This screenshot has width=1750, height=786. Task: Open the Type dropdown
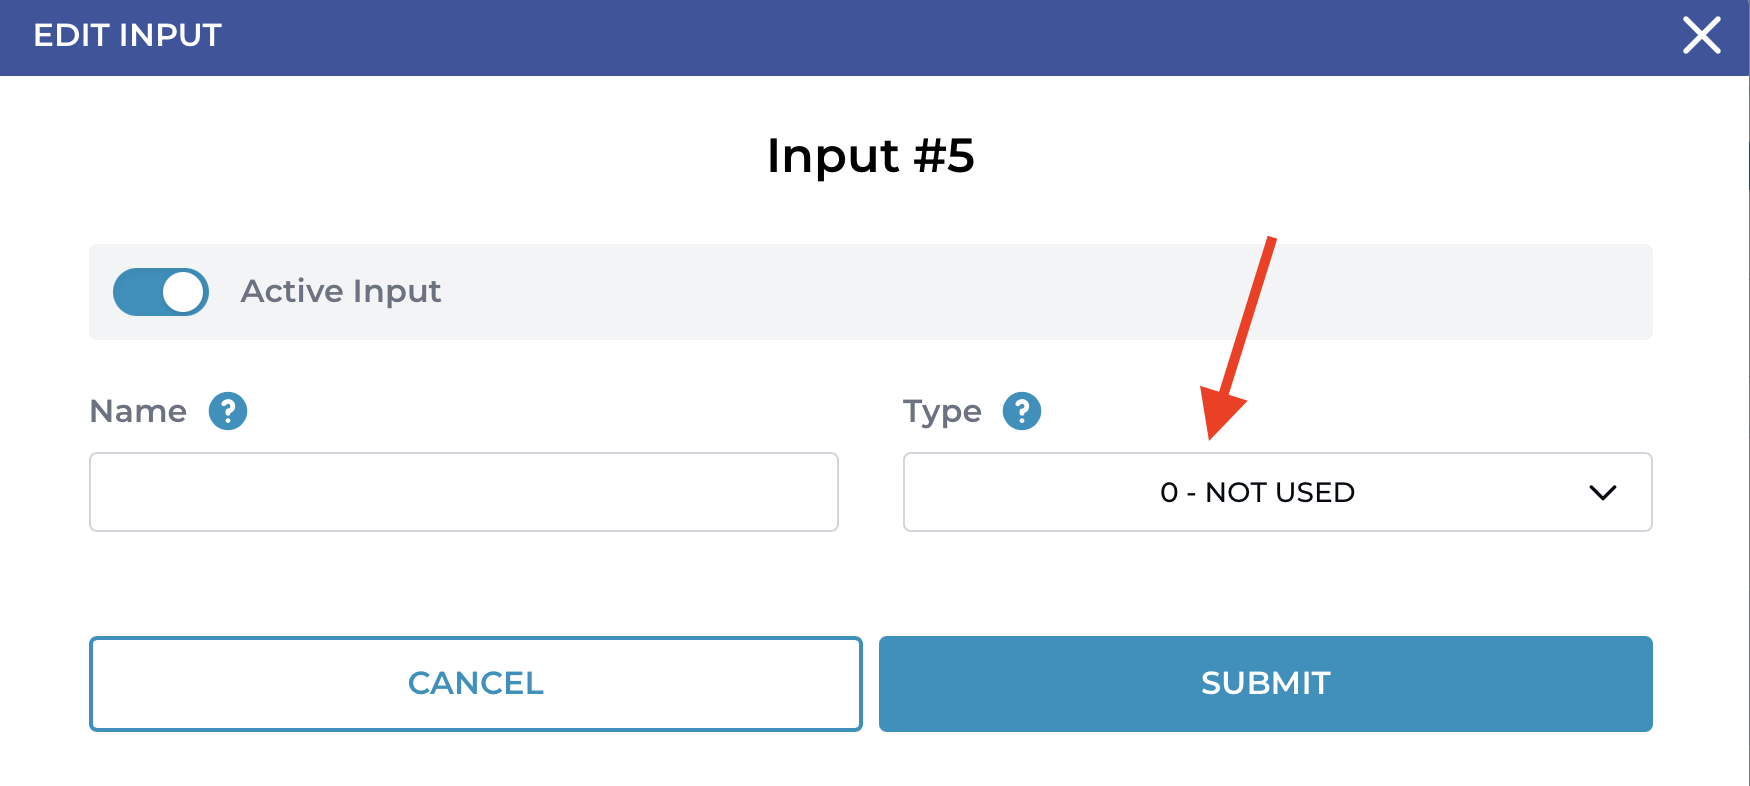click(1277, 492)
